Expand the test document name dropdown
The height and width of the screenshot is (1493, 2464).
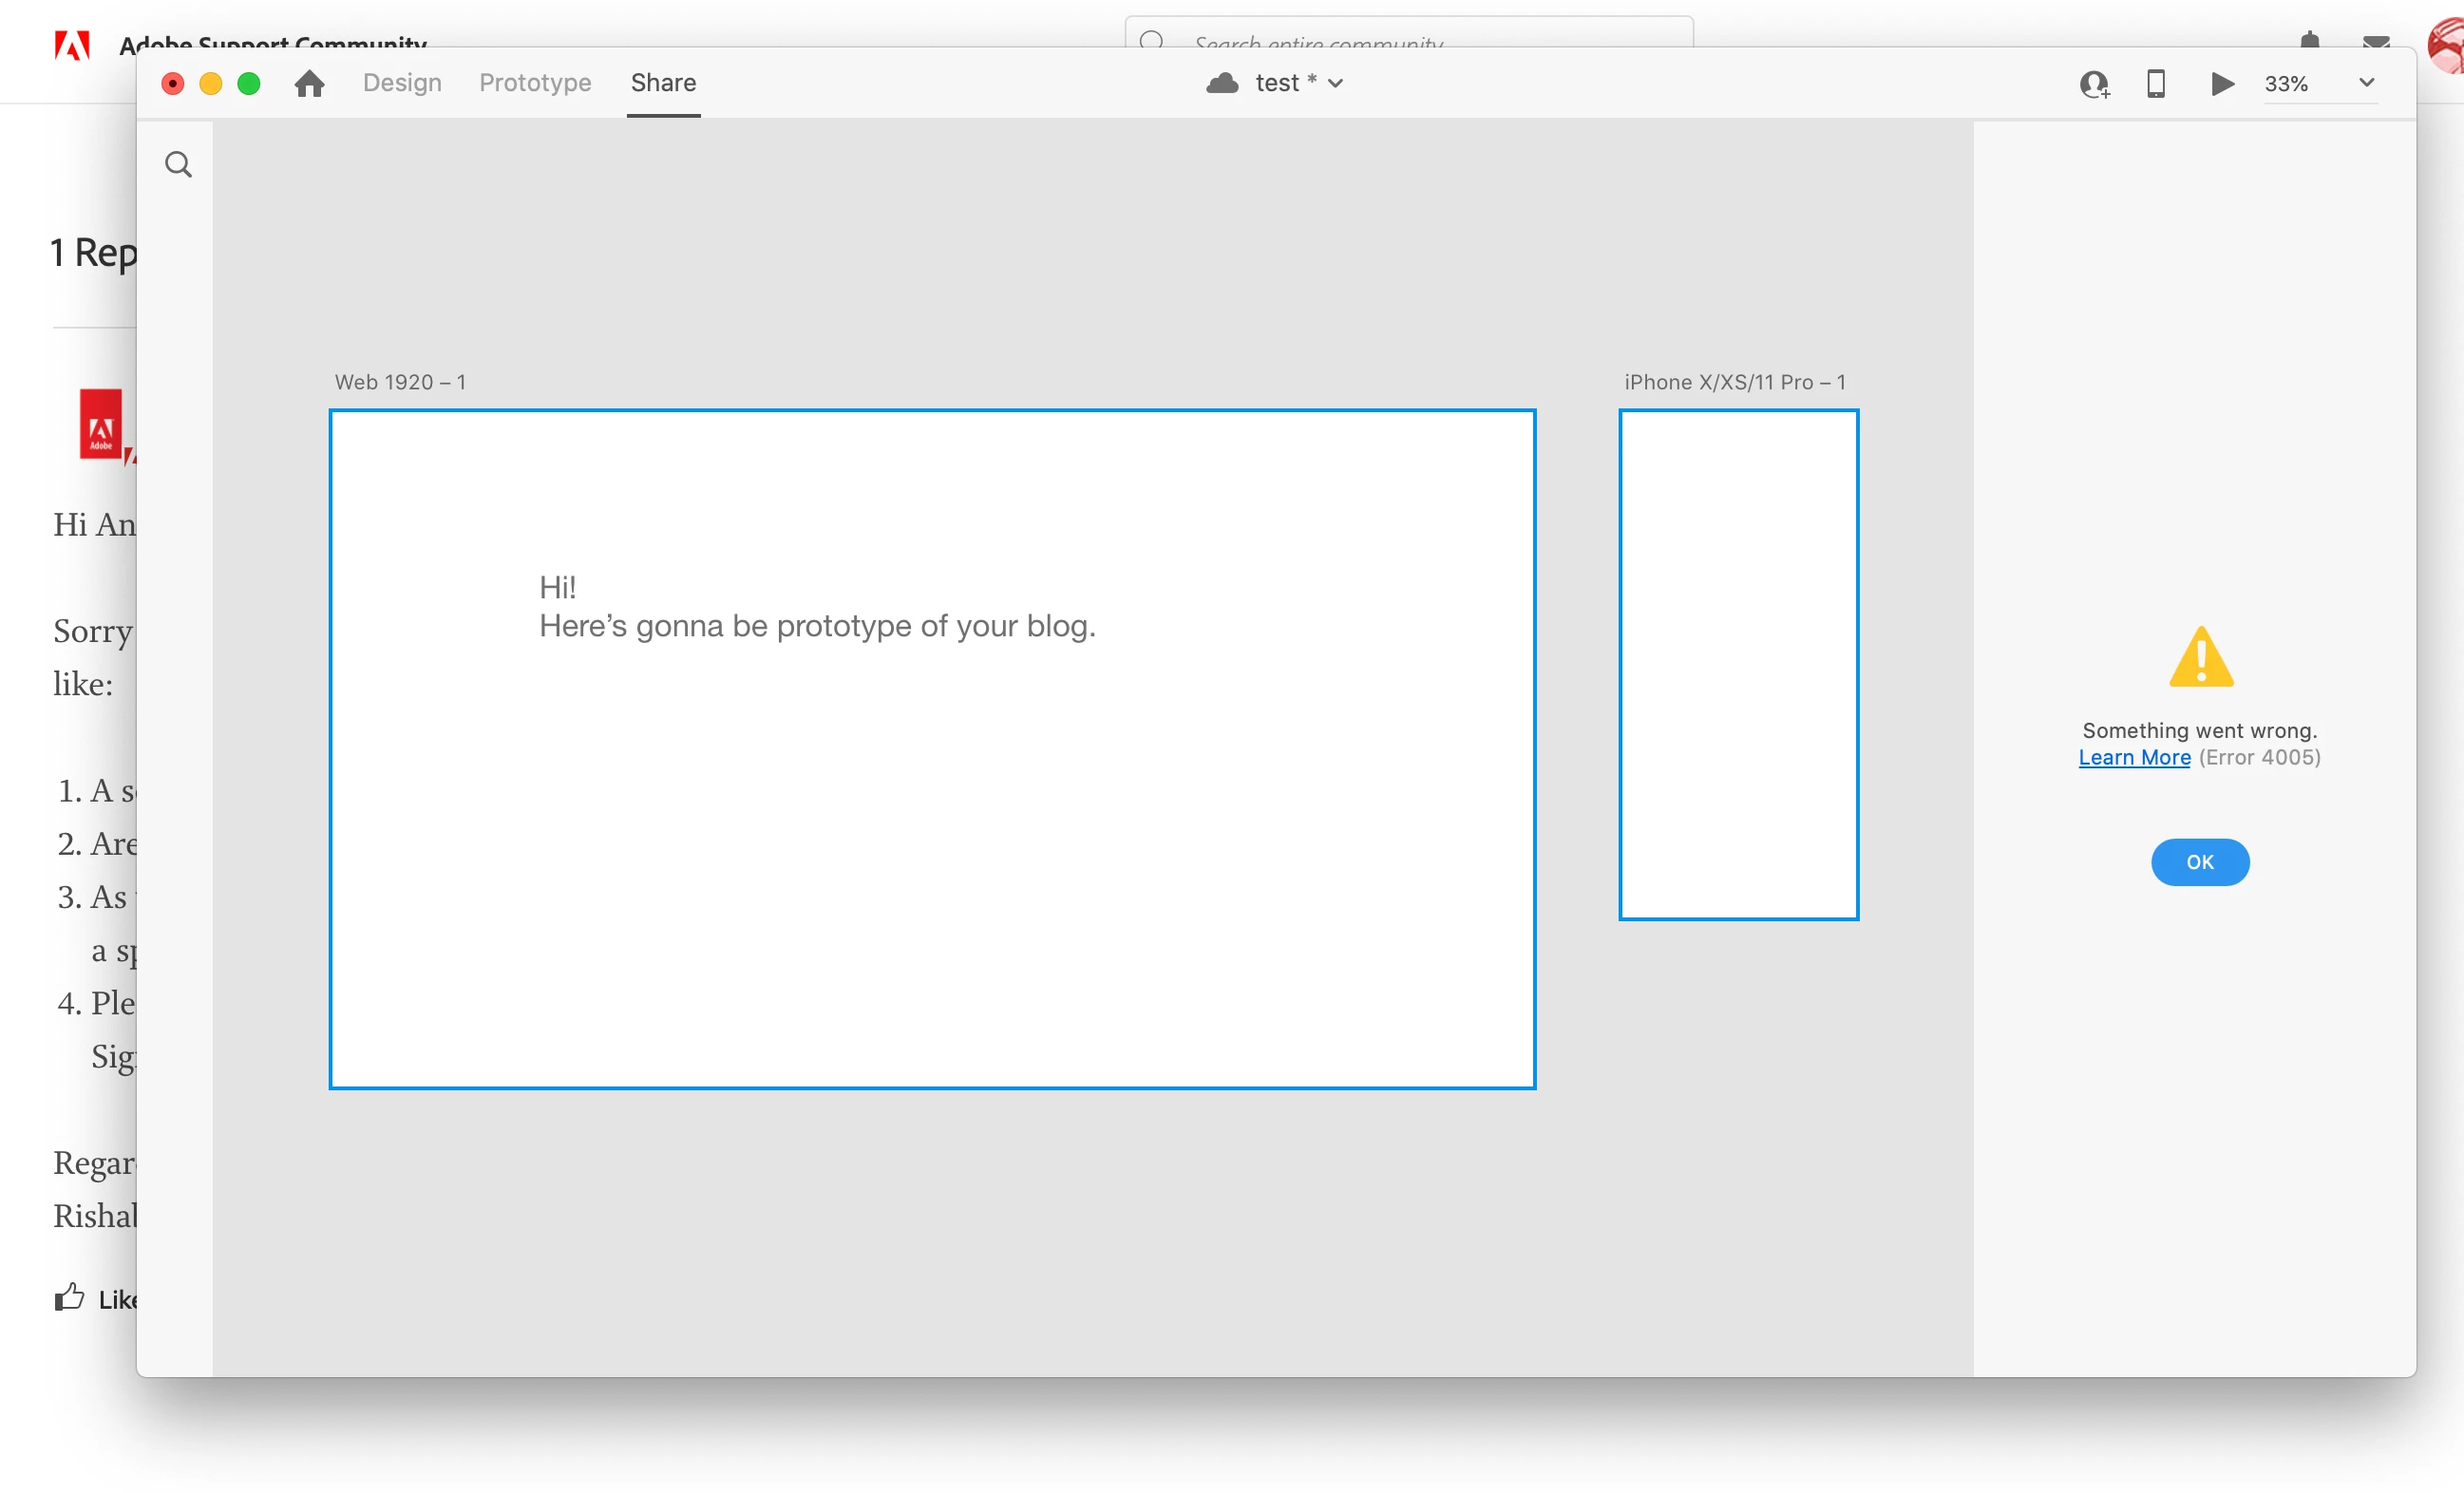click(1335, 84)
